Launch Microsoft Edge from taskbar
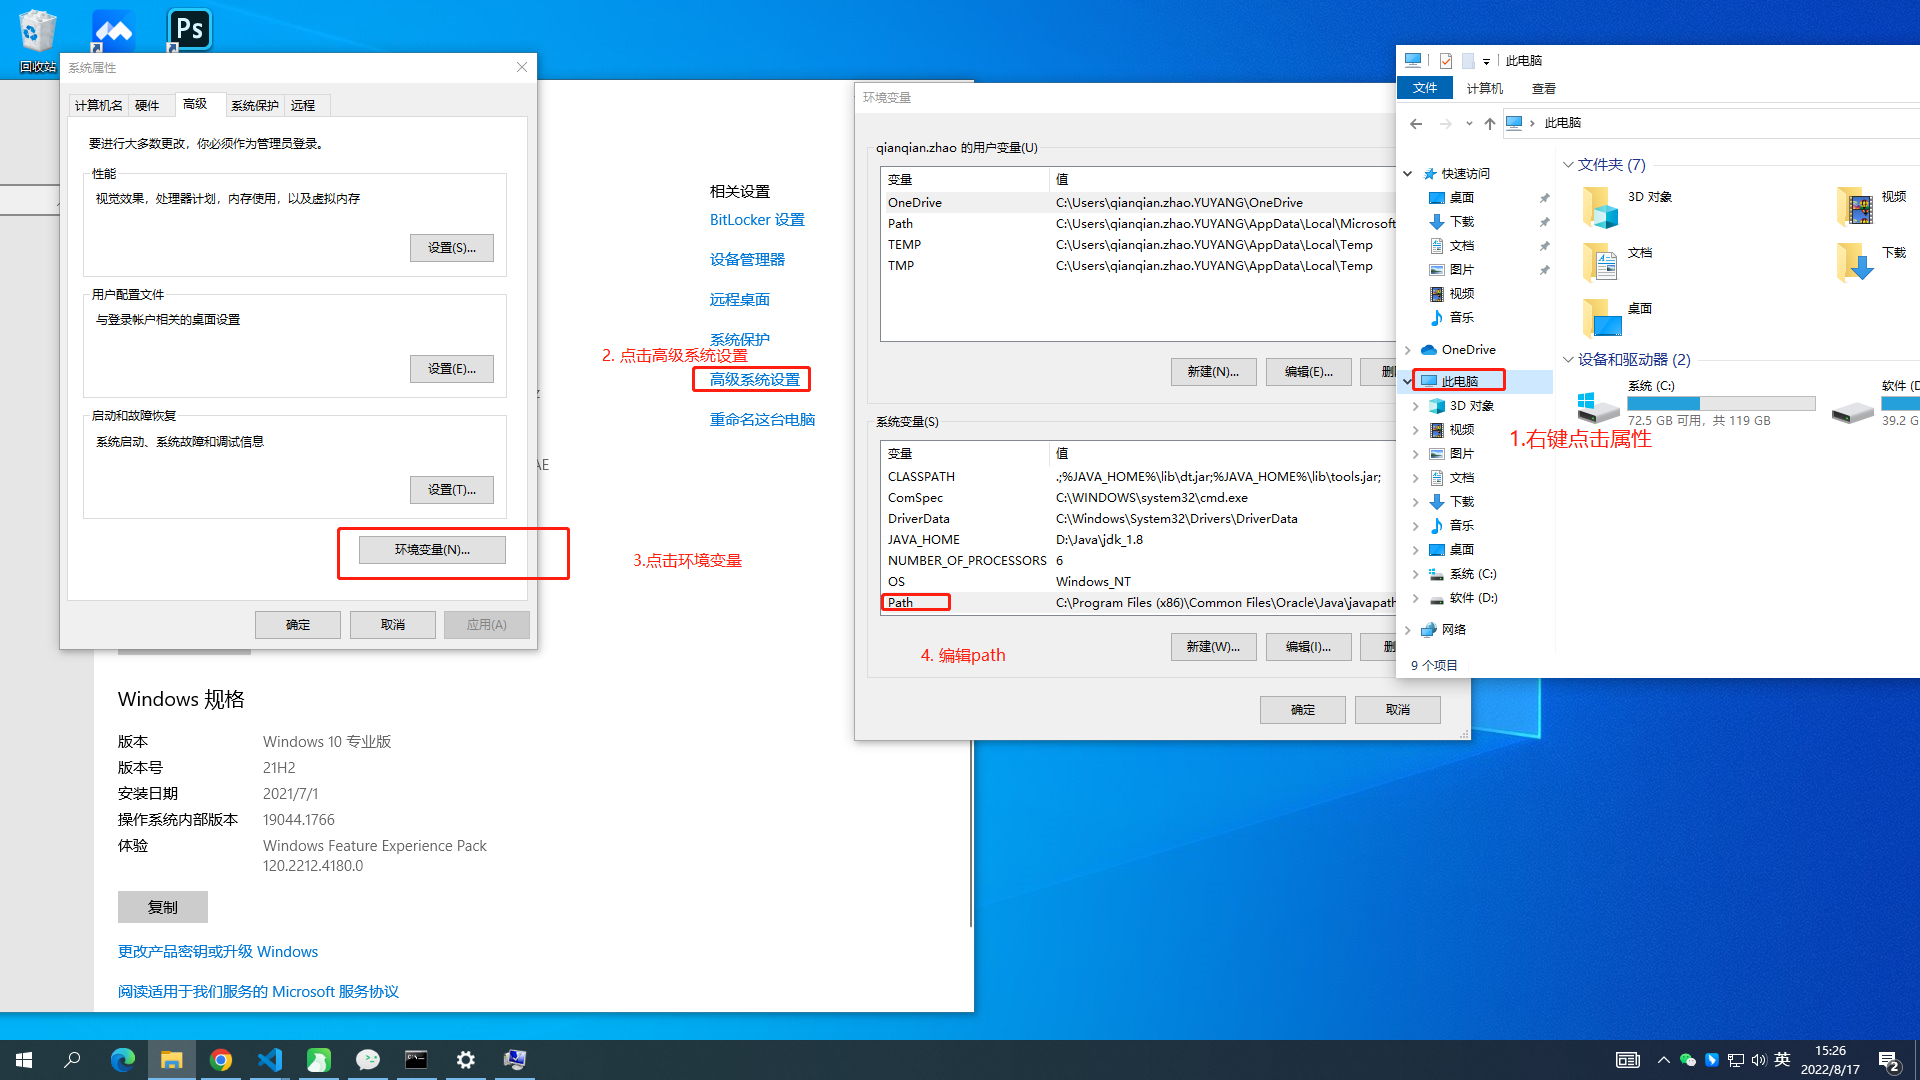Screen dimensions: 1920x1080 tap(122, 1060)
